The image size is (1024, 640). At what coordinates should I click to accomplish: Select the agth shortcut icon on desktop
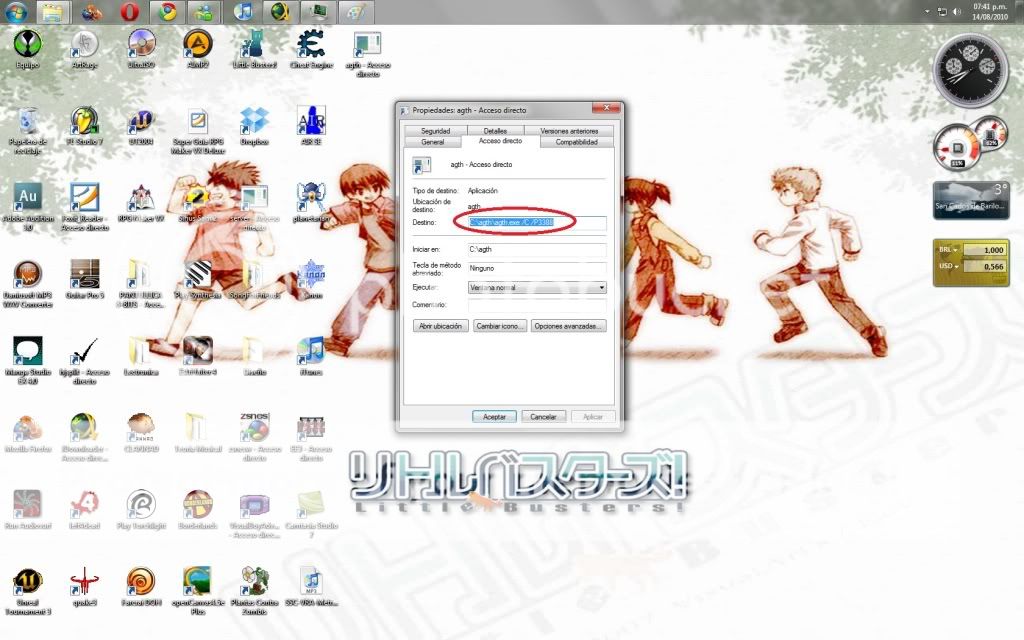[368, 54]
